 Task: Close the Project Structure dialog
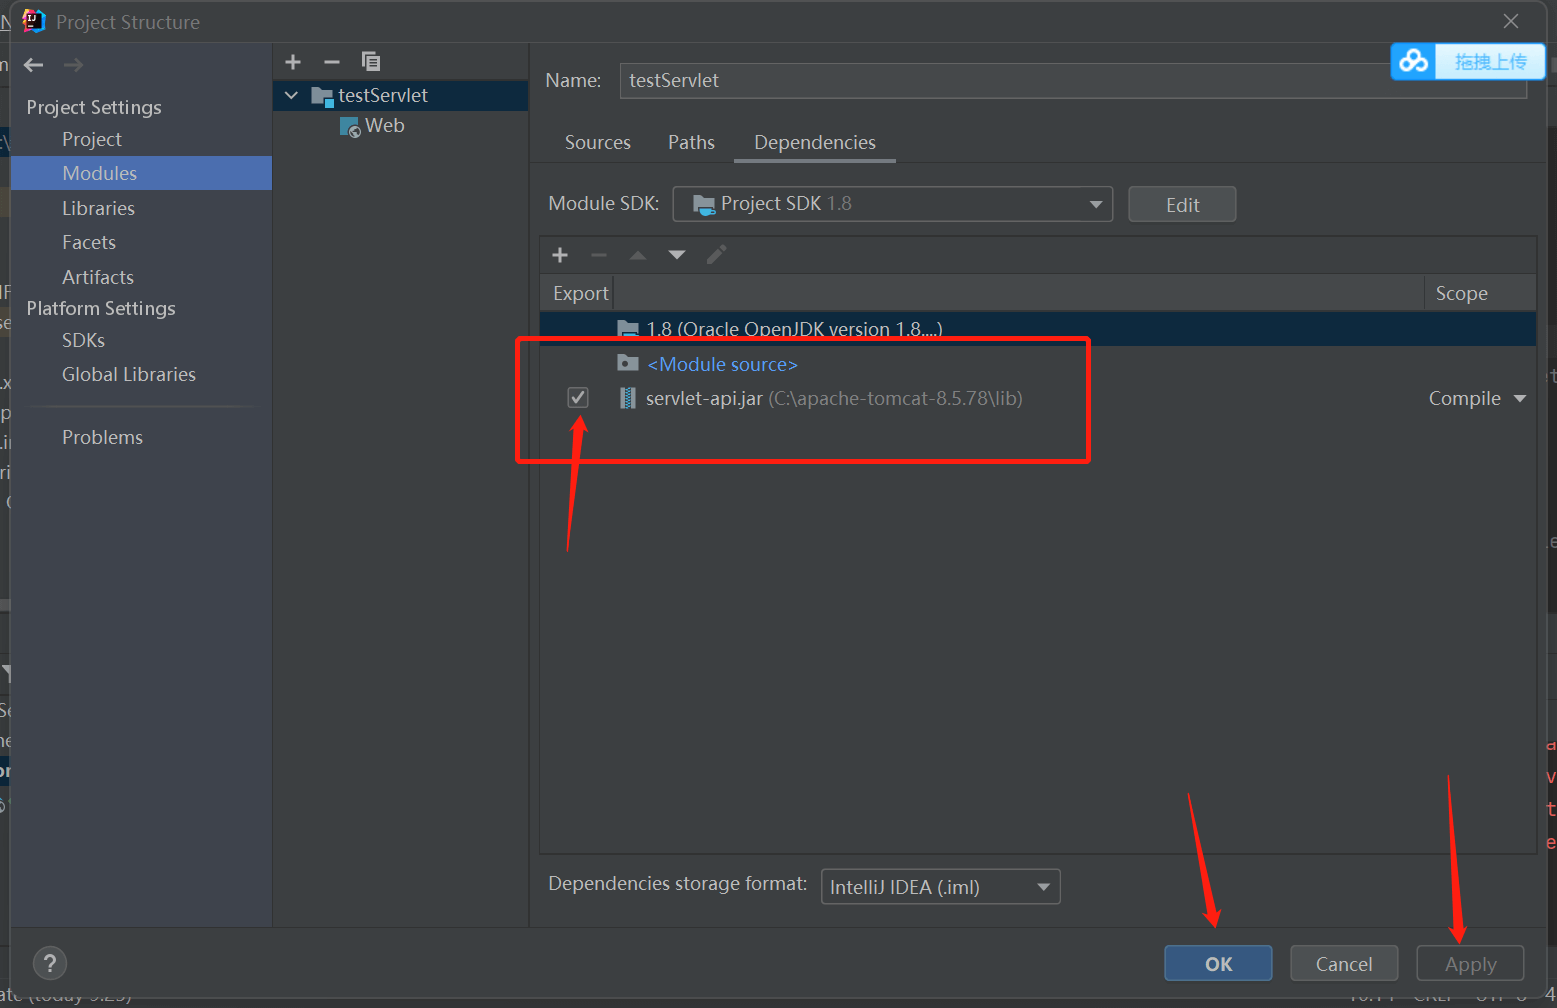1511,21
